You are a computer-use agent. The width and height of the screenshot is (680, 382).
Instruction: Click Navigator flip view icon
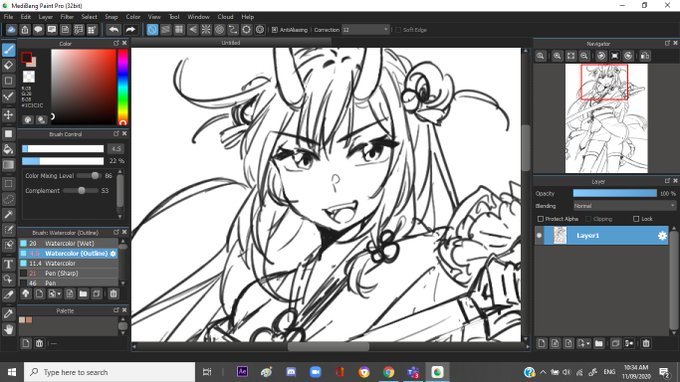coord(645,56)
